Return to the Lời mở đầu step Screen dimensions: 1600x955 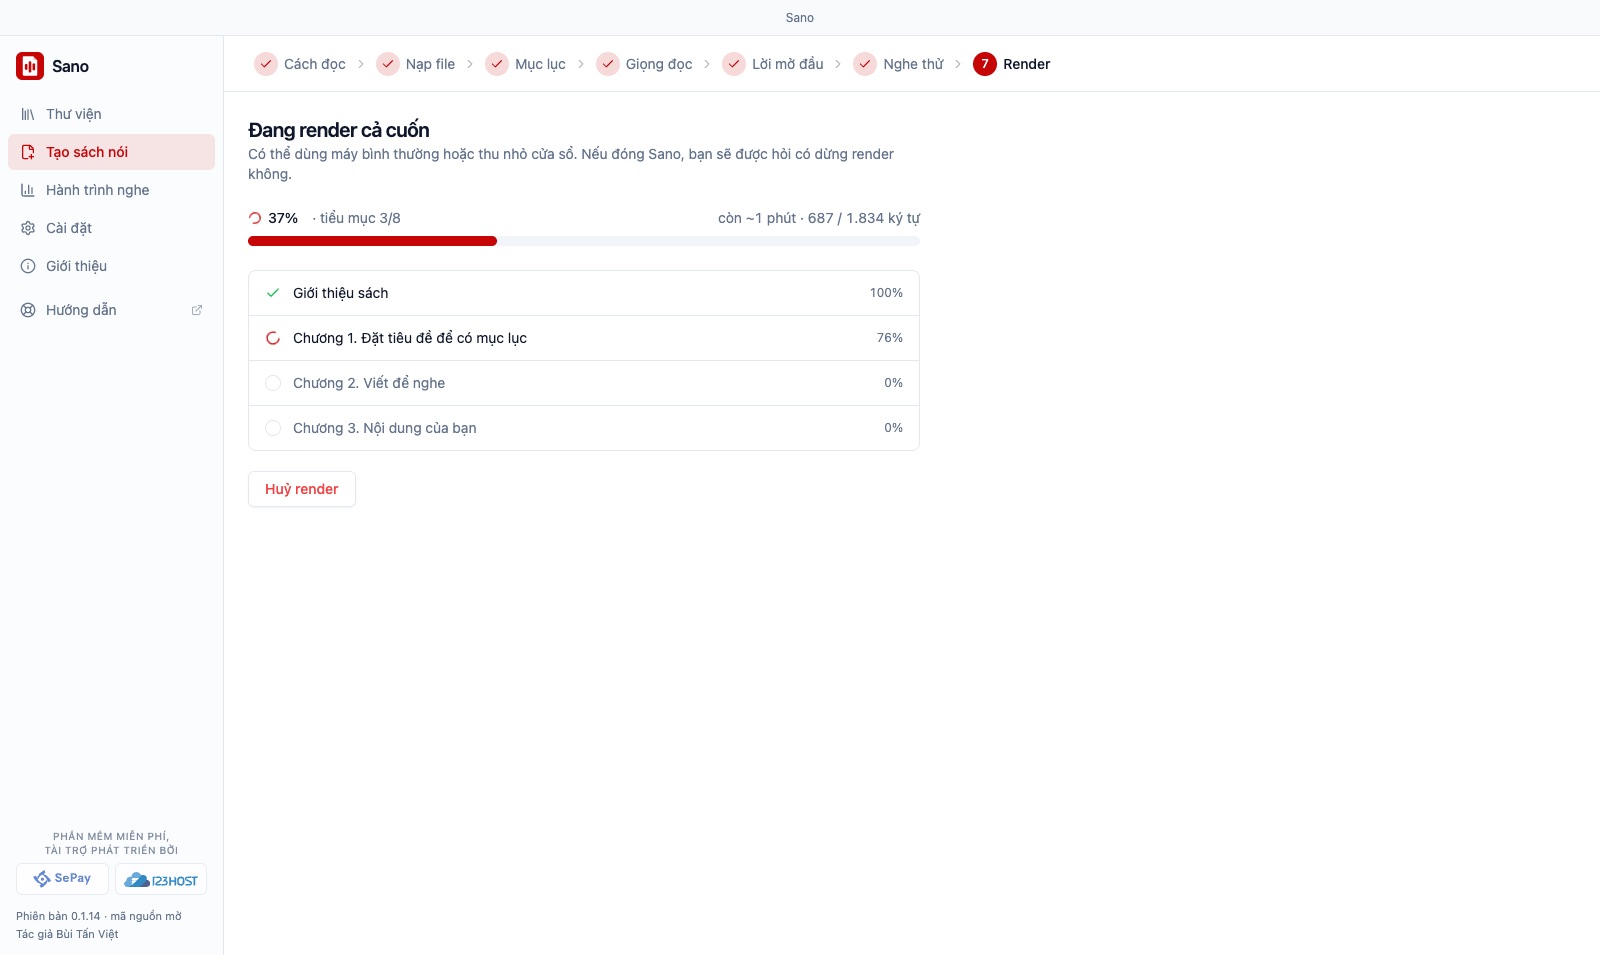click(x=773, y=64)
